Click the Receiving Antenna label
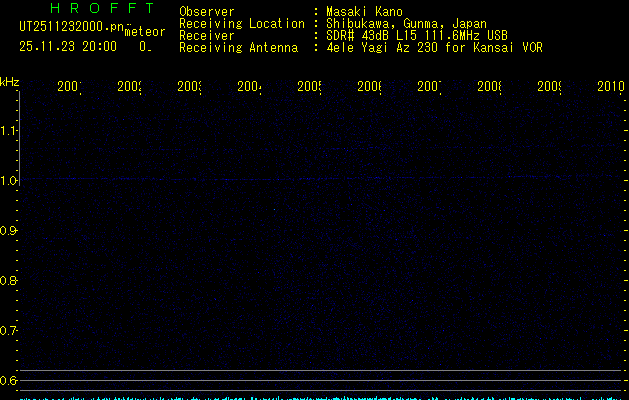 click(239, 48)
